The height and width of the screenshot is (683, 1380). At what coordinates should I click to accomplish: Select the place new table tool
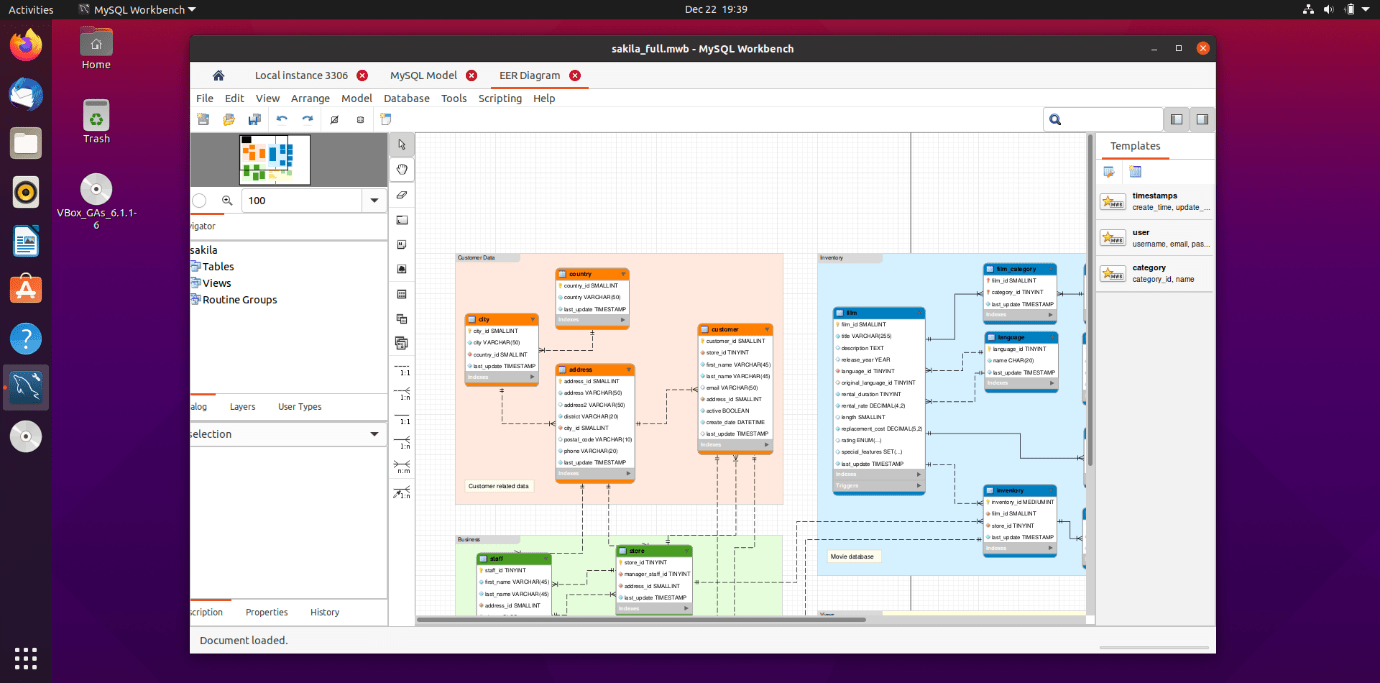click(402, 293)
